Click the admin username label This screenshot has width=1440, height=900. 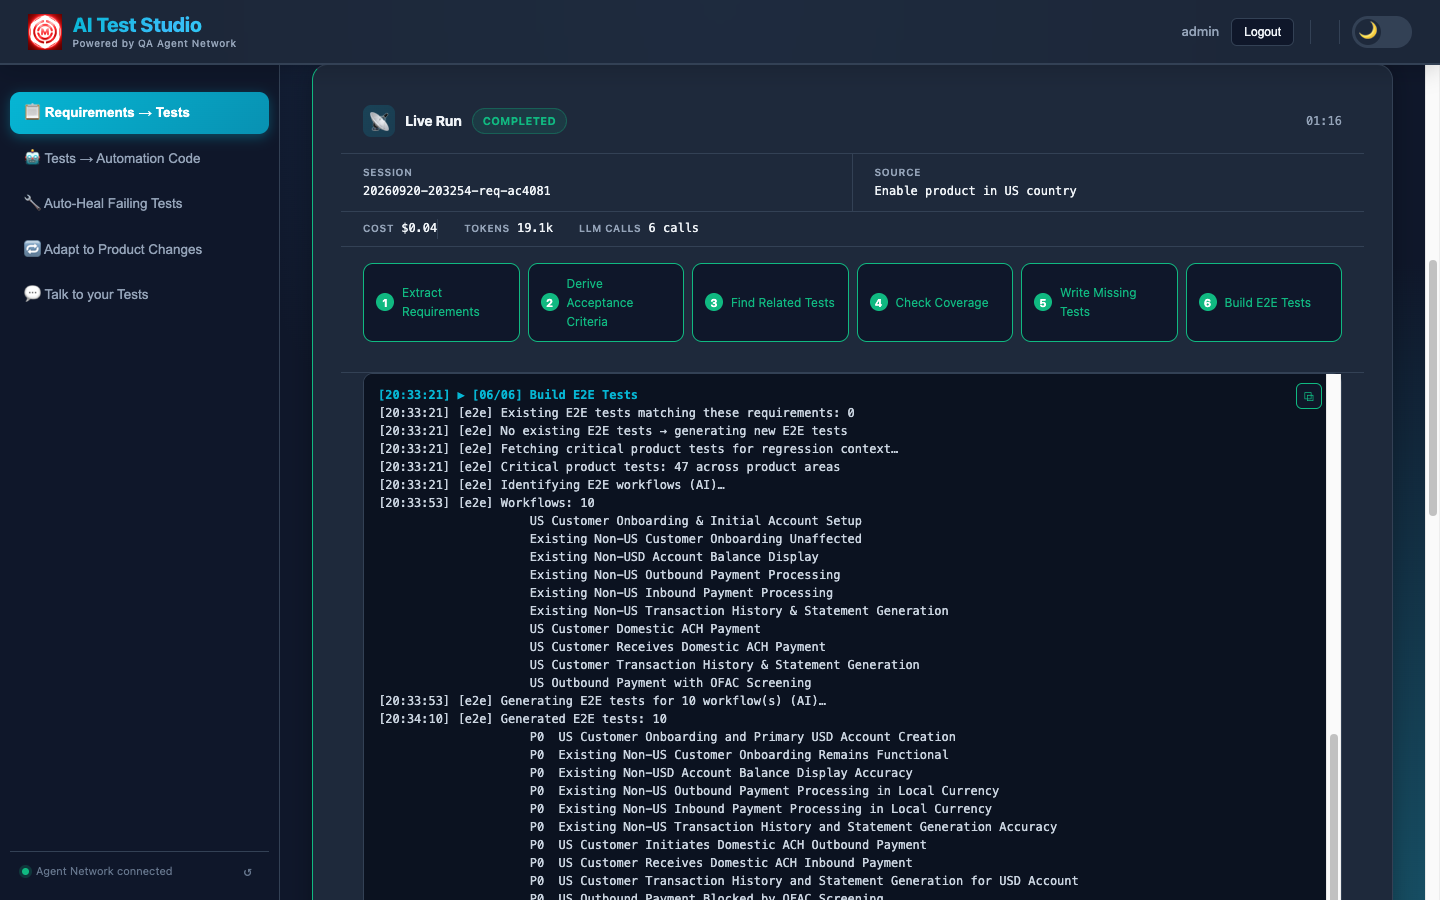point(1200,32)
